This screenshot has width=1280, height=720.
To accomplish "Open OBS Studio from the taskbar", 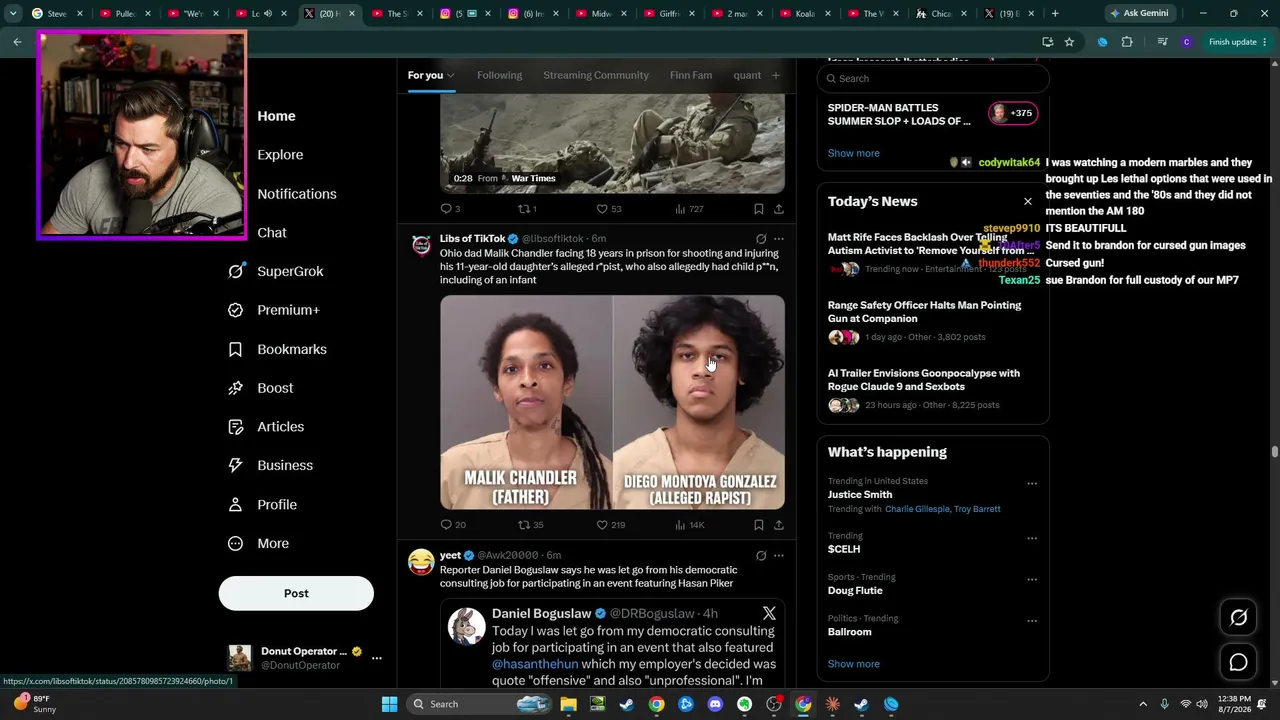I will [x=774, y=704].
